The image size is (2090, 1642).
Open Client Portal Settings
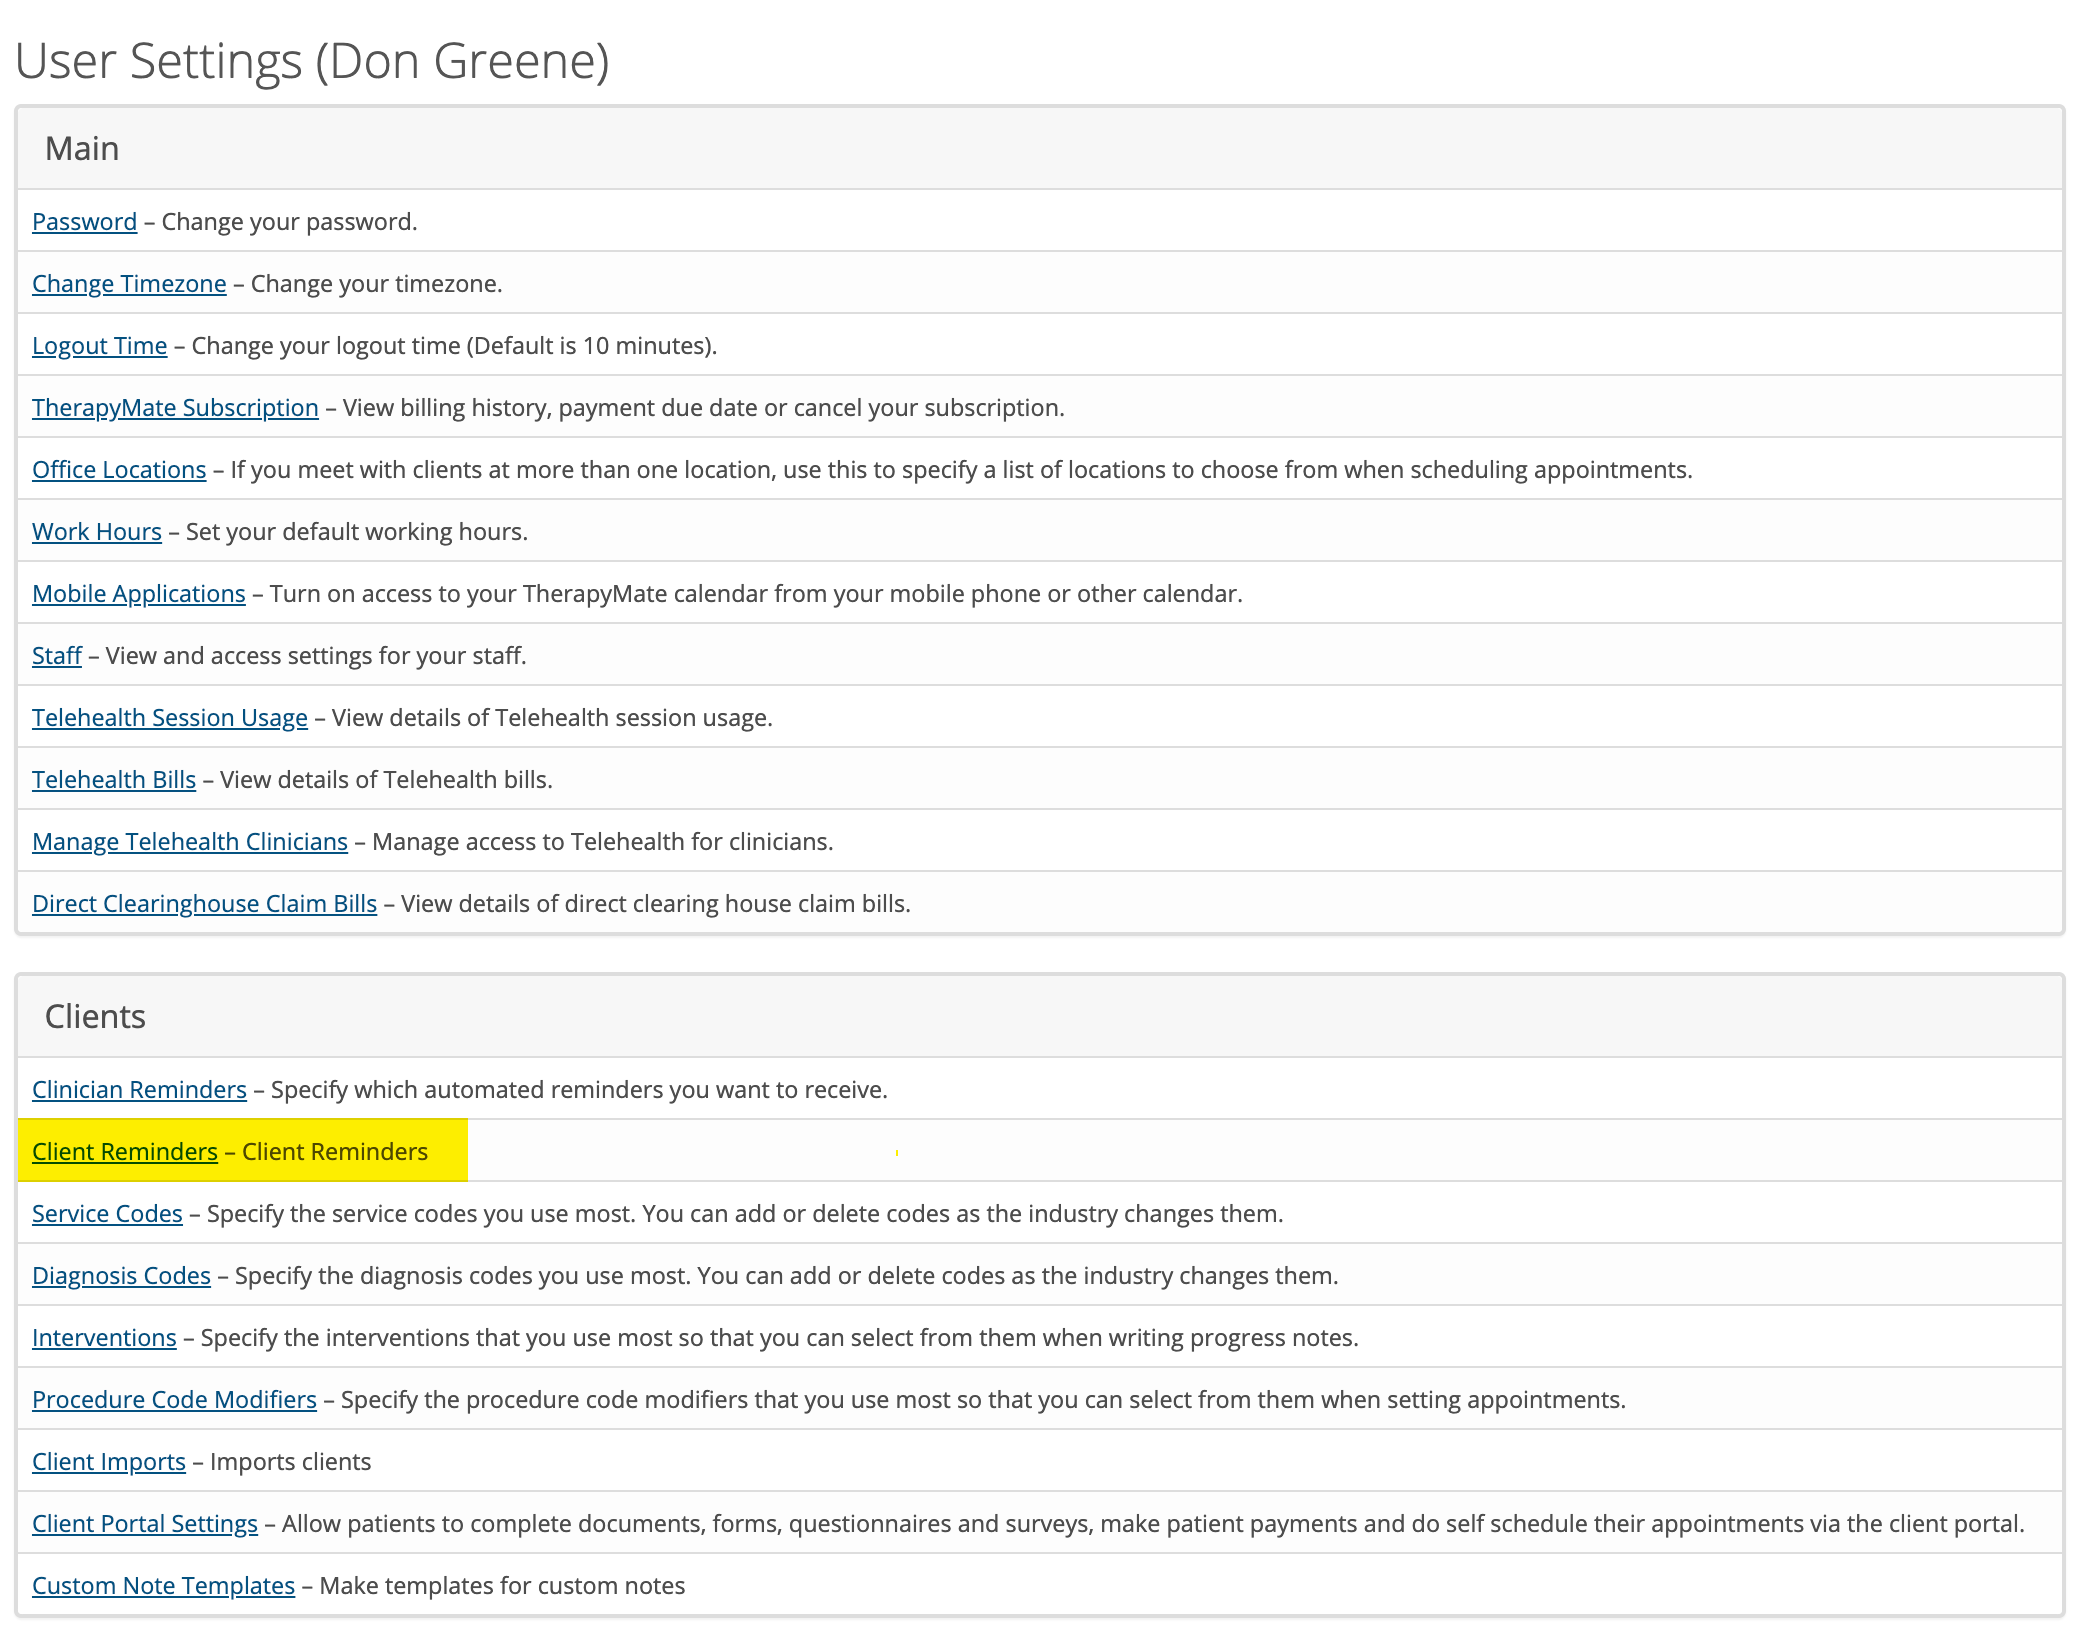click(x=144, y=1523)
